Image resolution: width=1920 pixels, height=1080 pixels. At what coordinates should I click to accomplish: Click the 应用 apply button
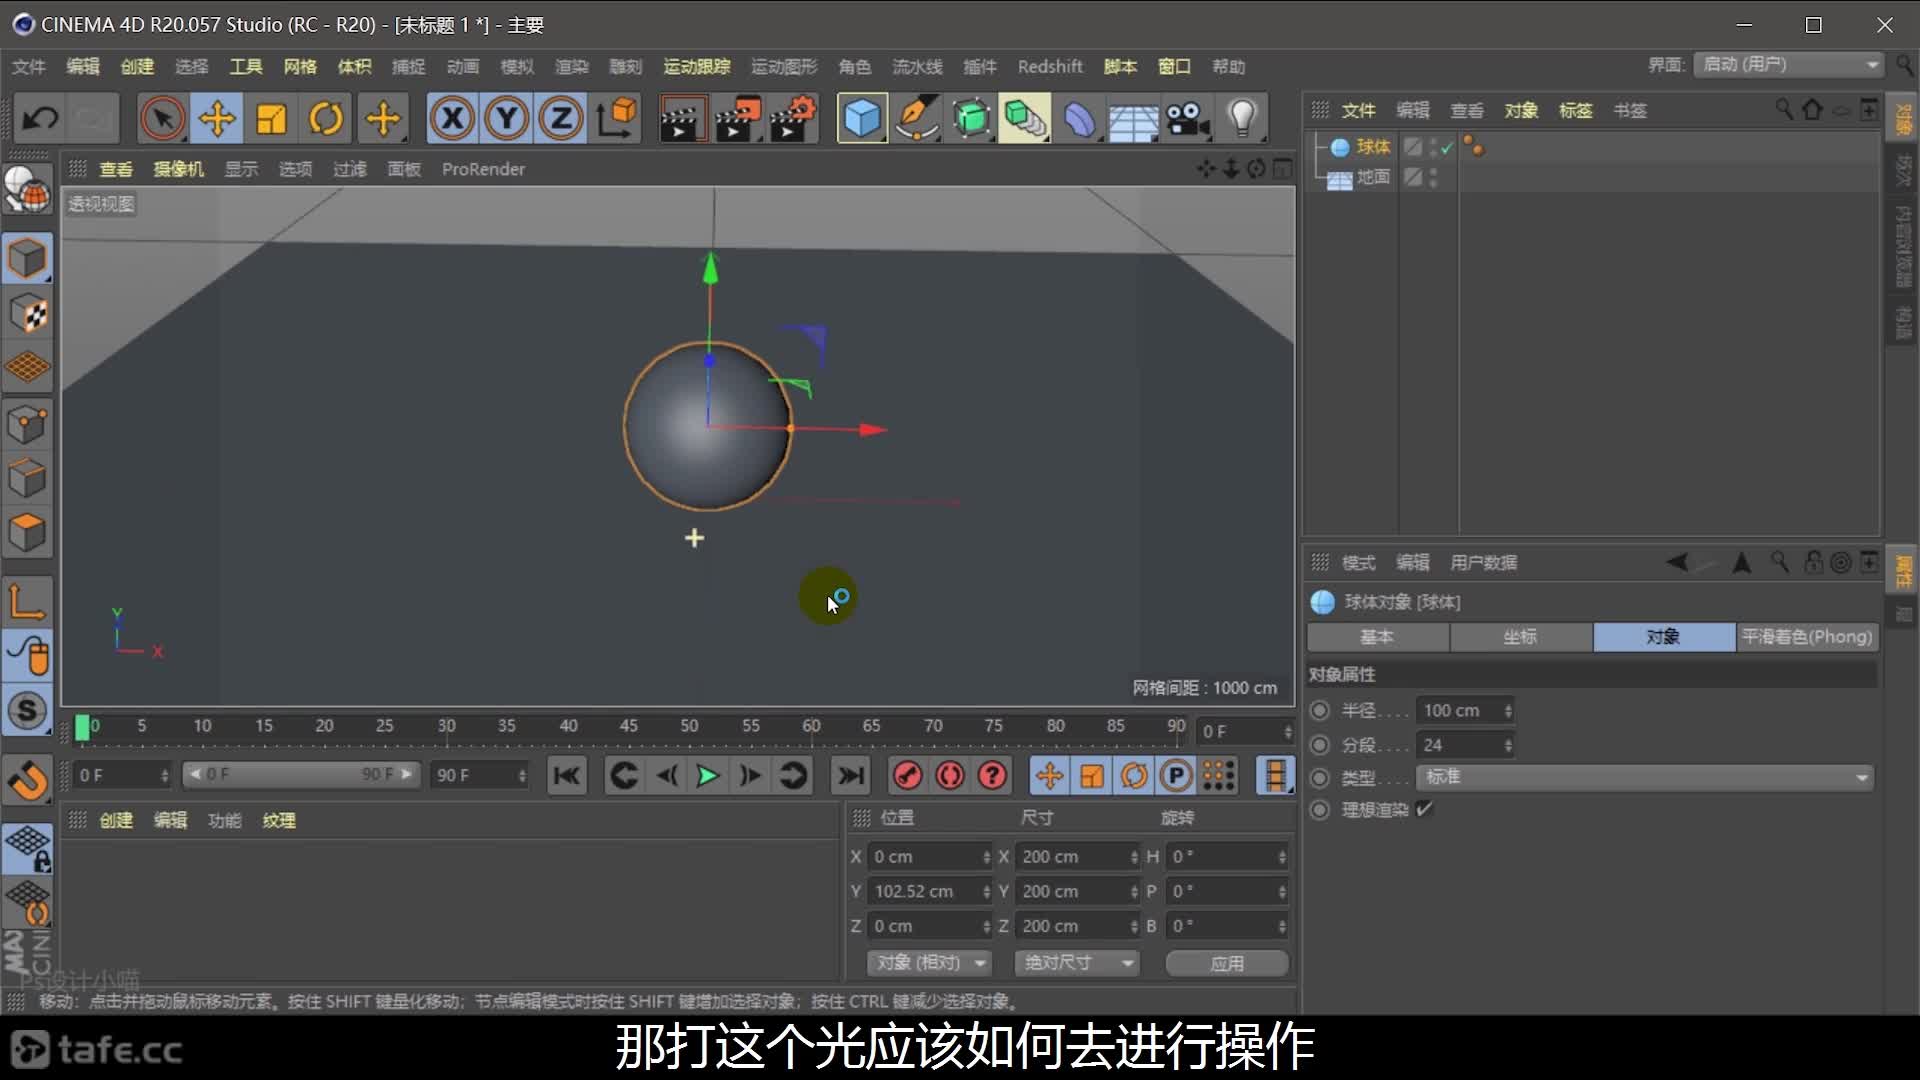[1227, 963]
